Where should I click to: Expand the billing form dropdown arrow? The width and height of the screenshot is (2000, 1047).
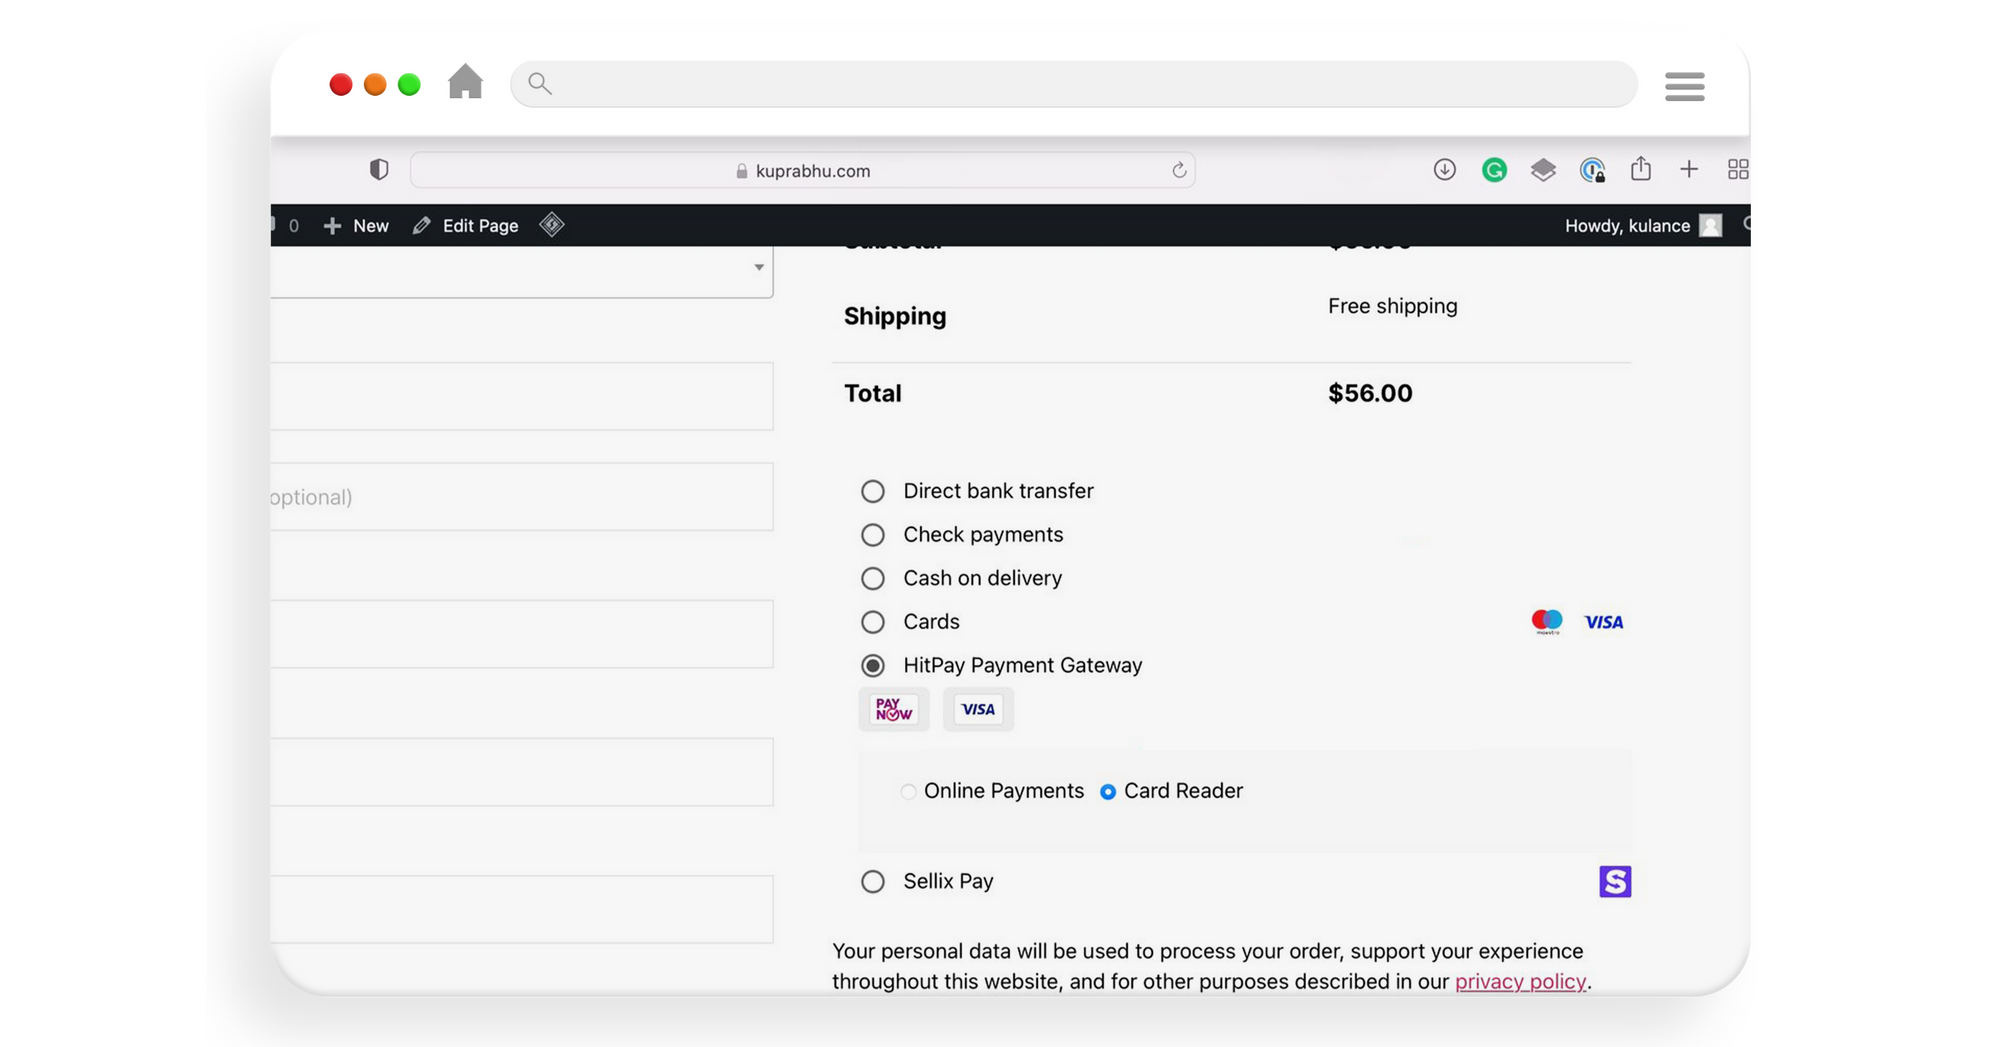[x=758, y=267]
